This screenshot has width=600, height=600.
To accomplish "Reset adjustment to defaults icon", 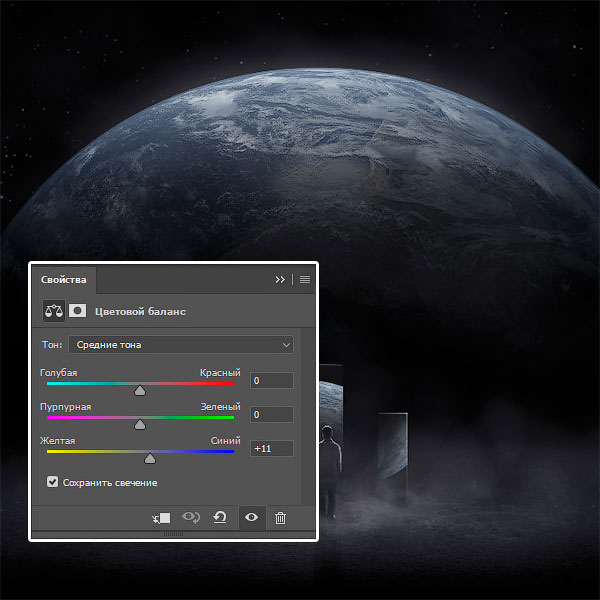I will click(x=220, y=518).
